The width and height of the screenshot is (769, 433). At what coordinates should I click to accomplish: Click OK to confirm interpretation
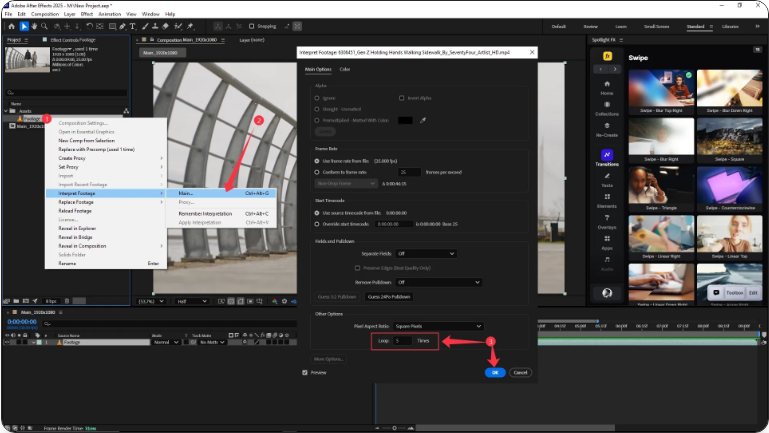494,372
